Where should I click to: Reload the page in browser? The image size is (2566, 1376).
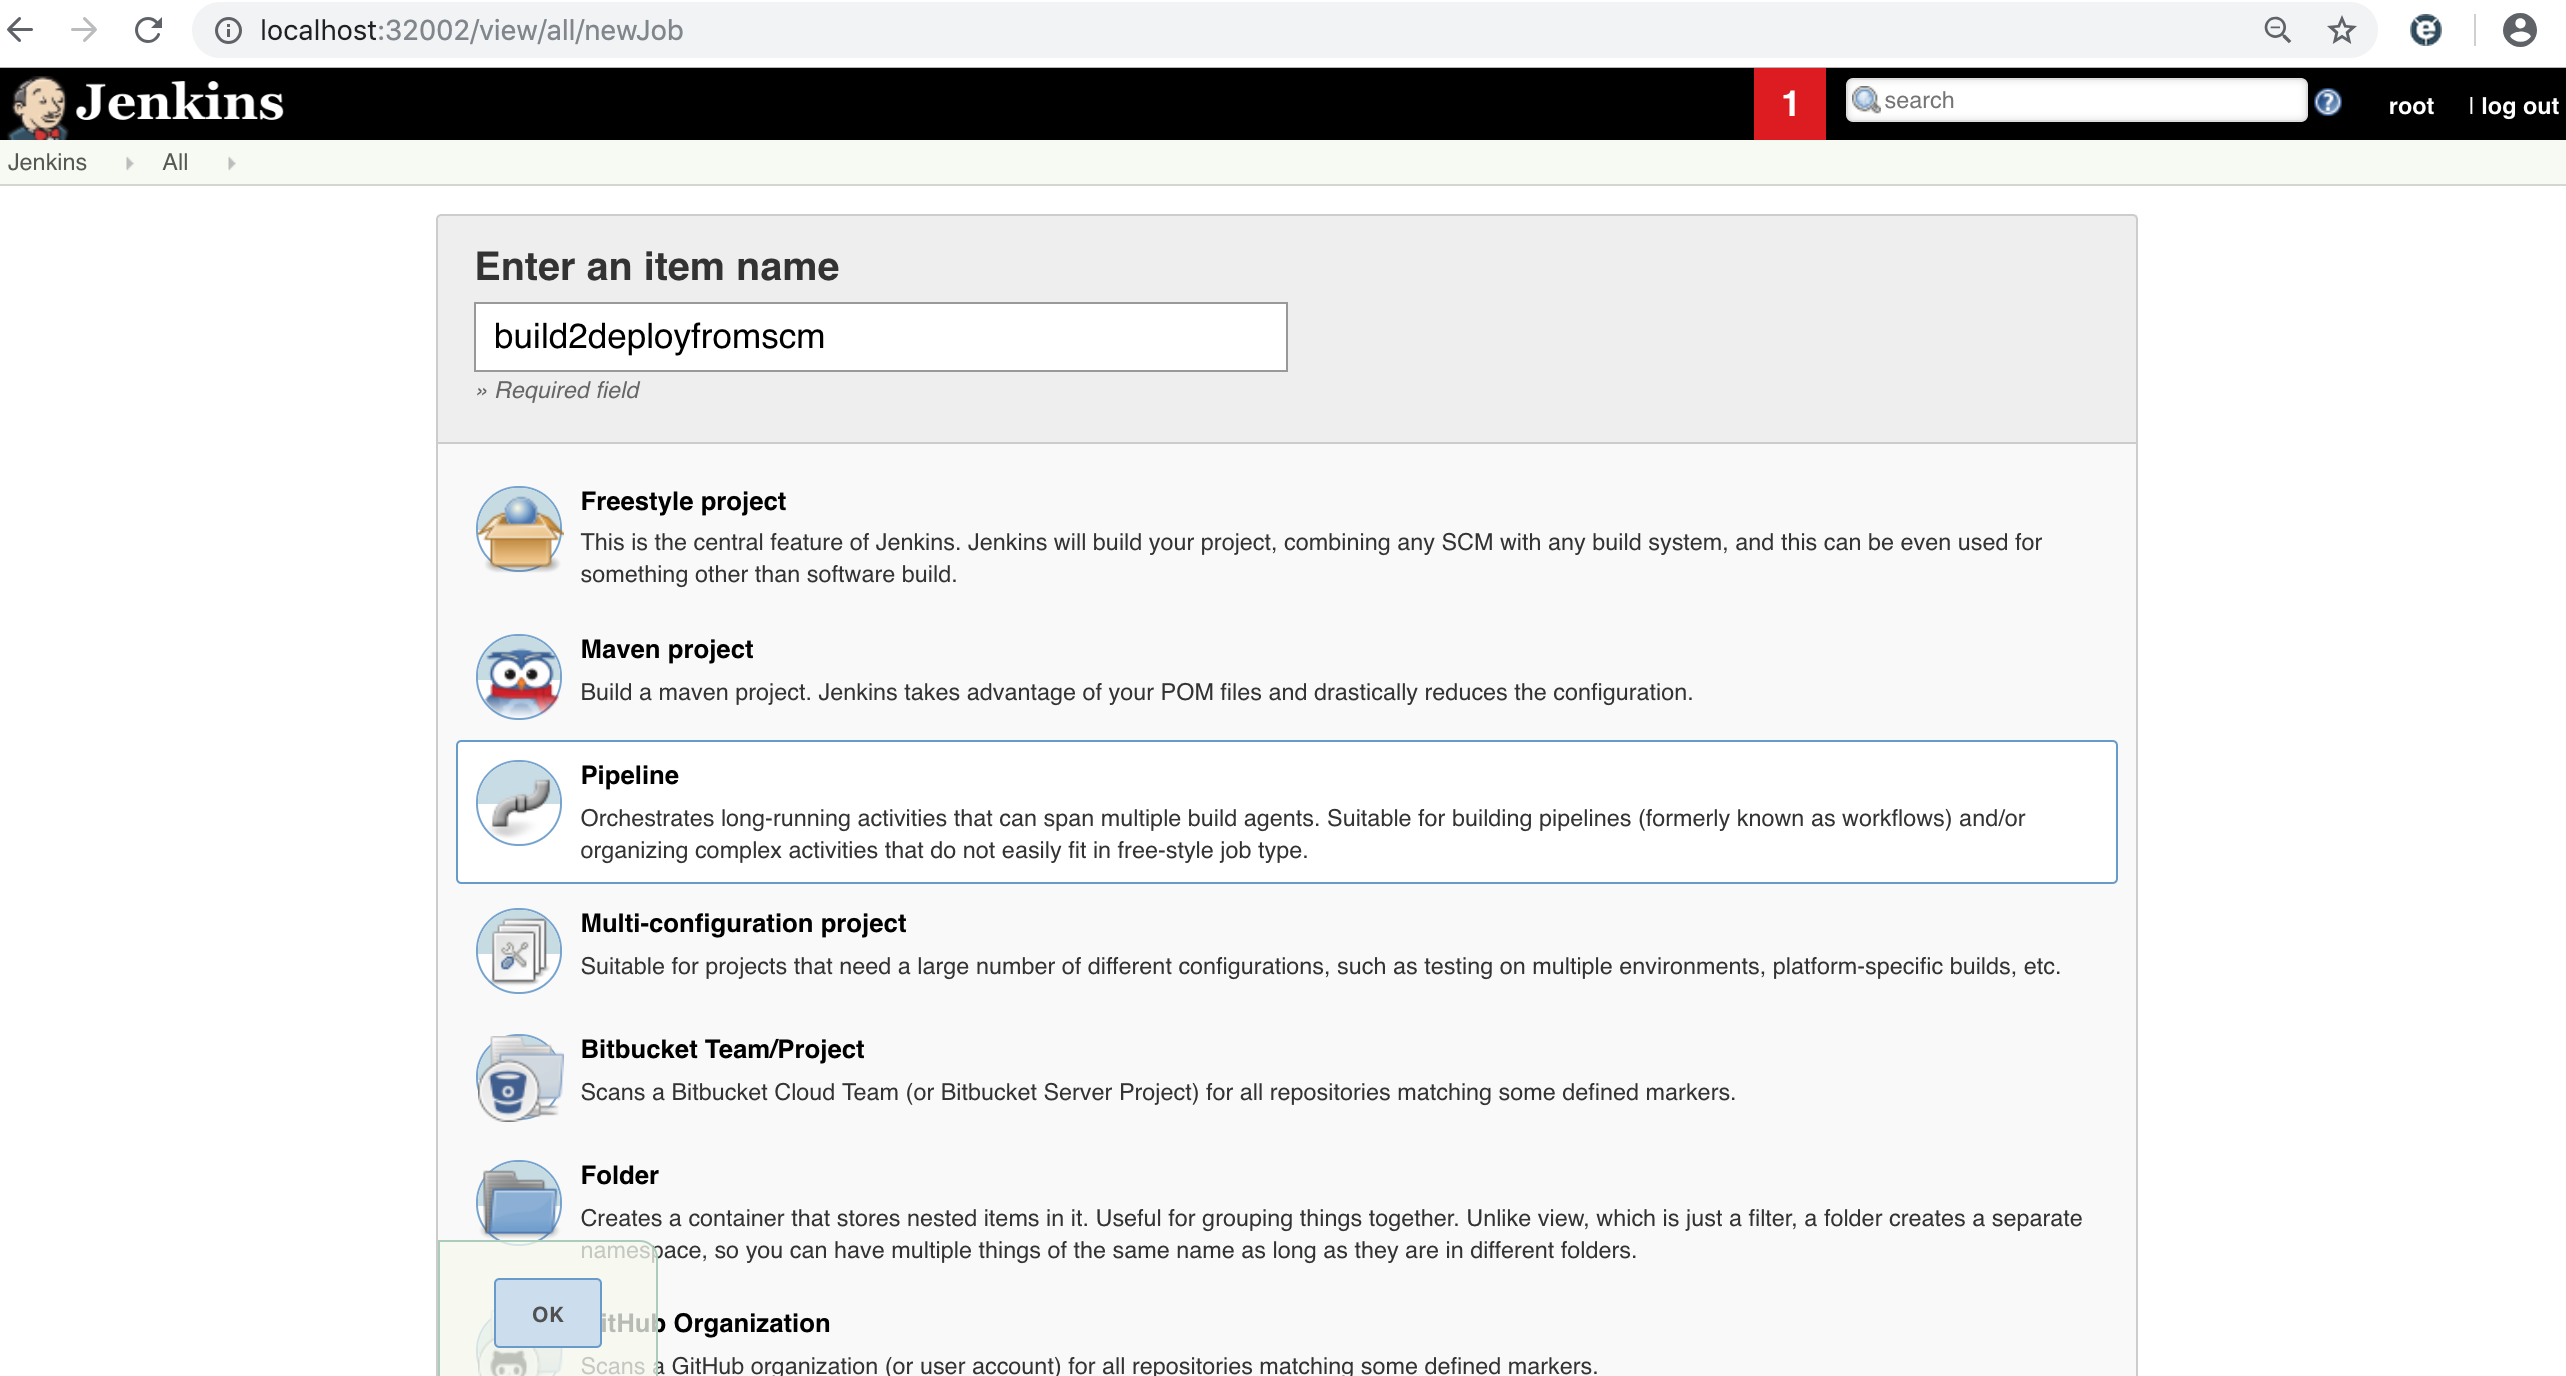point(149,31)
